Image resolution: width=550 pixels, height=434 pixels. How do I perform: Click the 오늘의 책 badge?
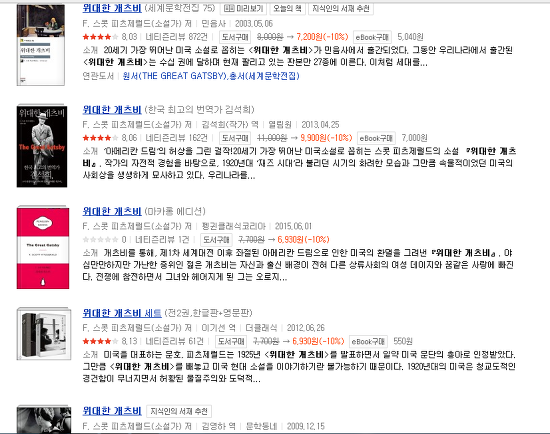(287, 8)
